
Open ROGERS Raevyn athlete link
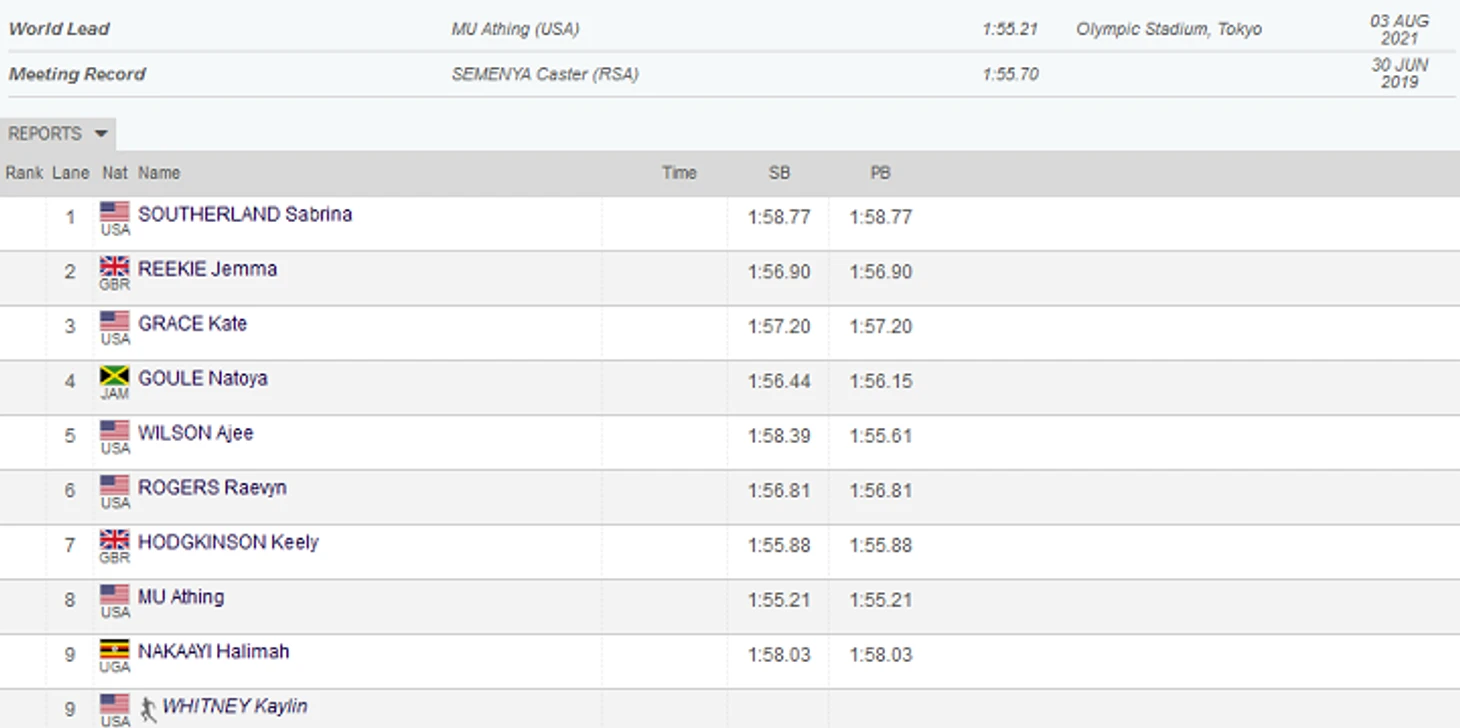point(212,487)
